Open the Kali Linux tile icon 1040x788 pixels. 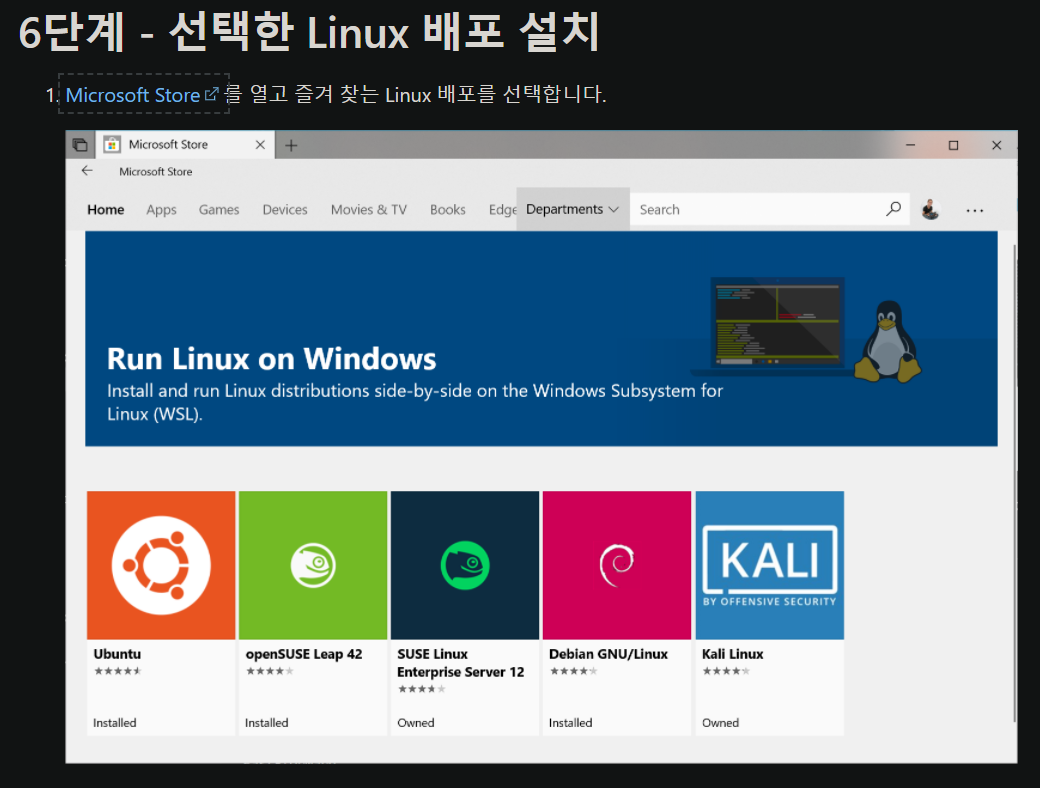(769, 565)
